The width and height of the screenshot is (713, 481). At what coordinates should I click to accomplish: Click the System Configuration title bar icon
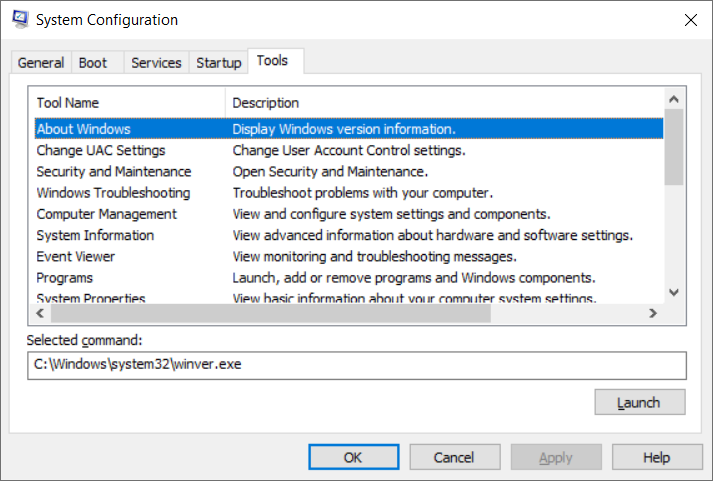click(20, 20)
